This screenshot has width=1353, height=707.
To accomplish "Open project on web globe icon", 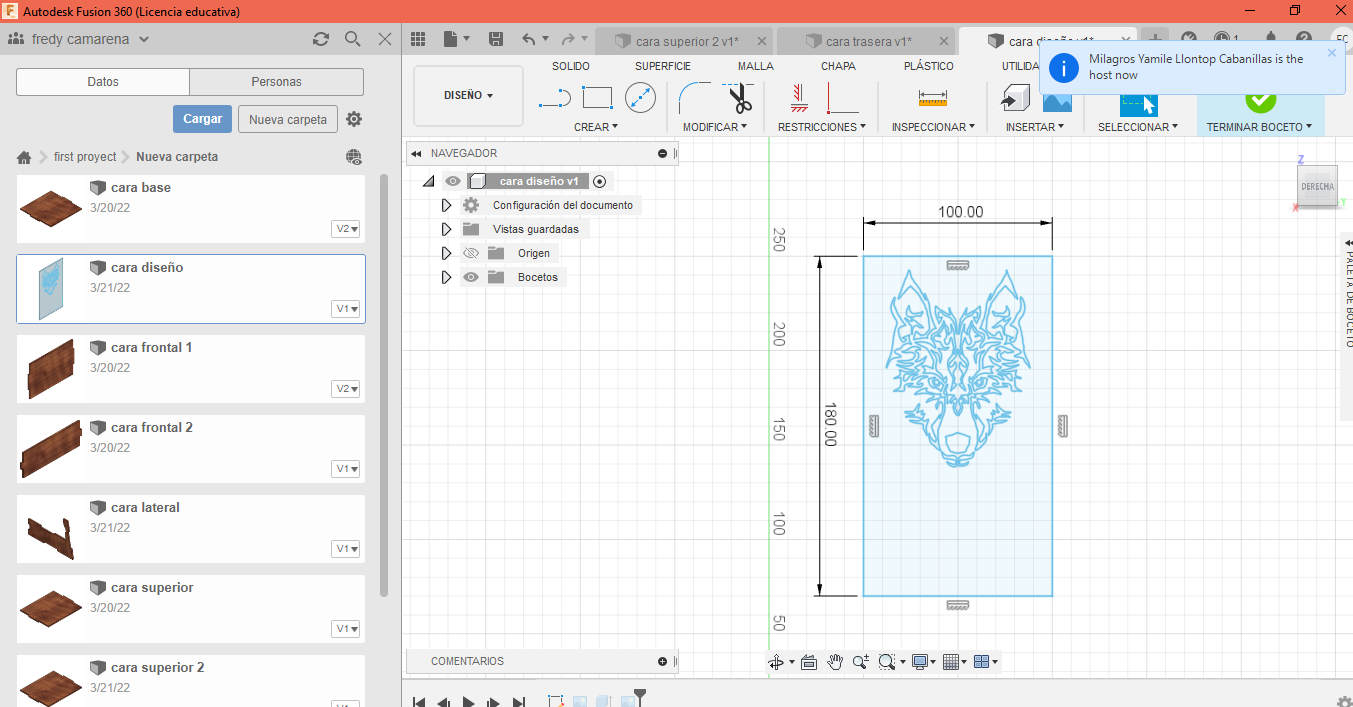I will tap(354, 157).
